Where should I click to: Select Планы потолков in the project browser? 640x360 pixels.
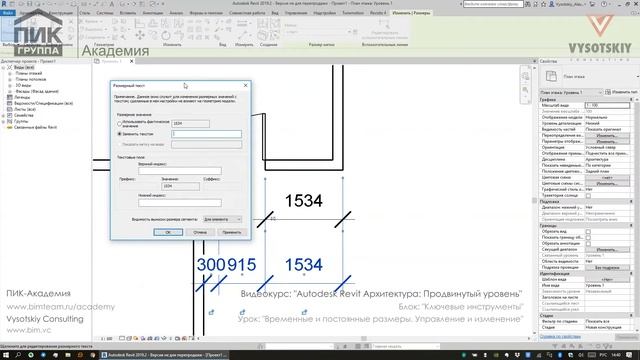coord(31,79)
